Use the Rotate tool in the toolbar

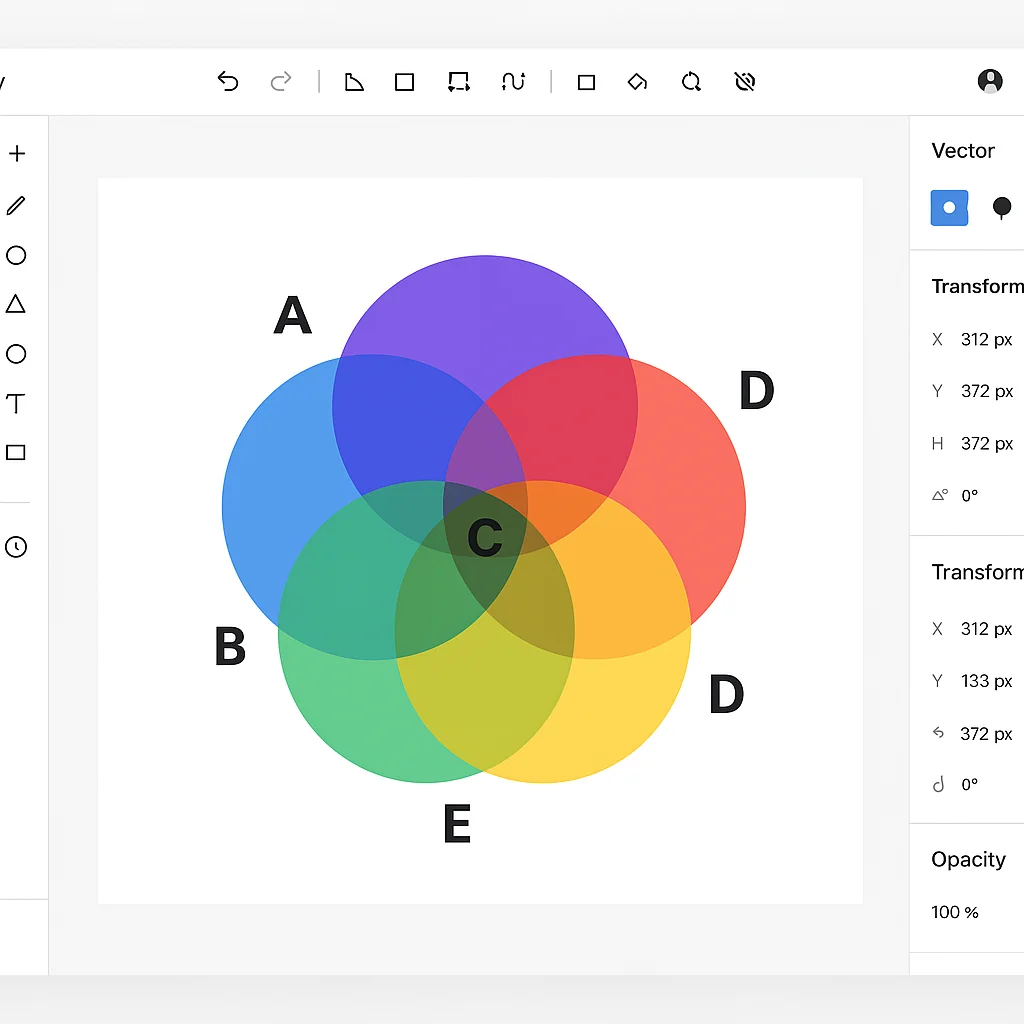691,82
